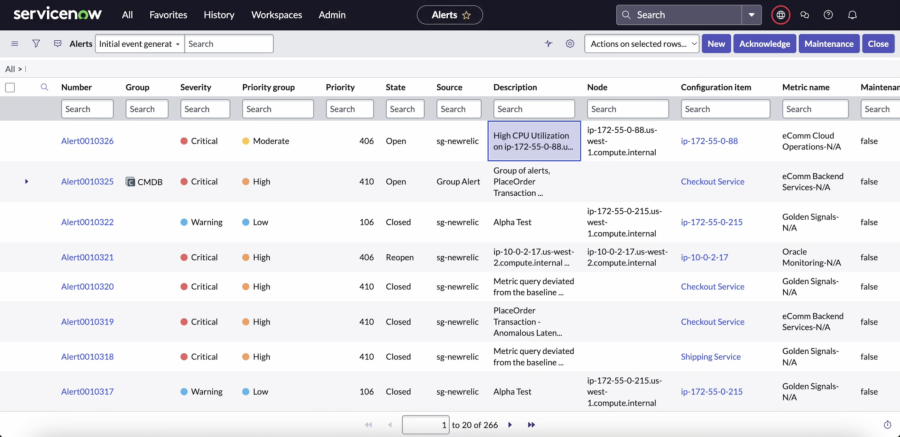Screen dimensions: 900x437
Task: Open the Initial event generated field dropdown
Action: pos(139,44)
